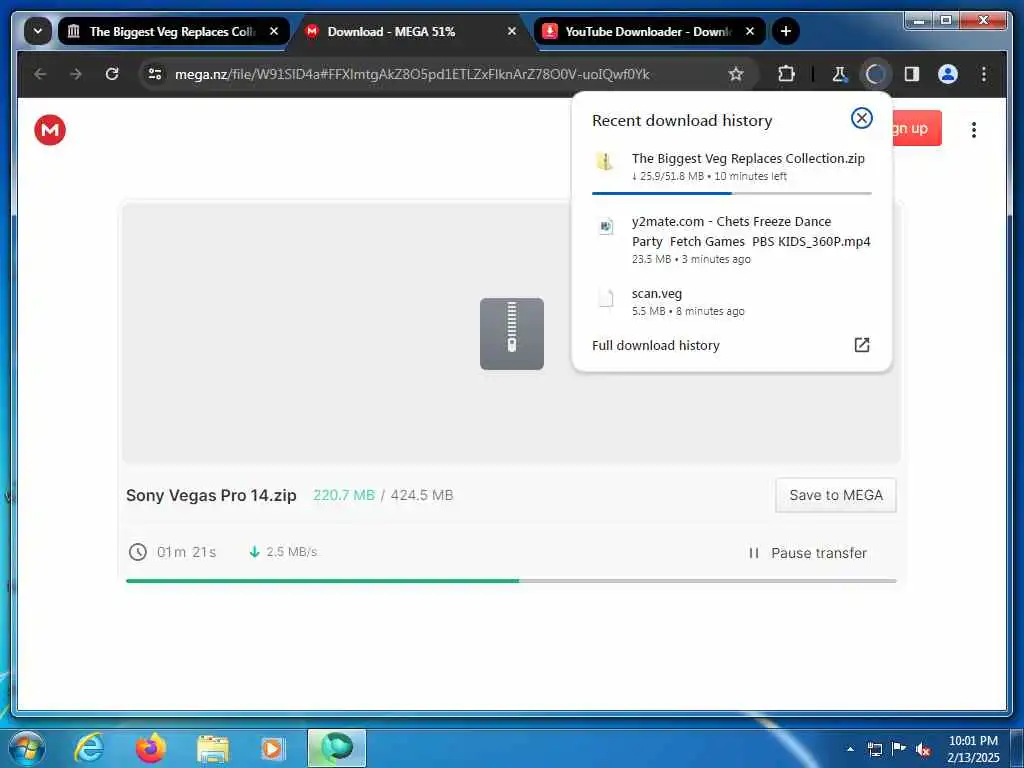This screenshot has width=1024, height=768.
Task: Bookmark this page with the star
Action: [736, 74]
